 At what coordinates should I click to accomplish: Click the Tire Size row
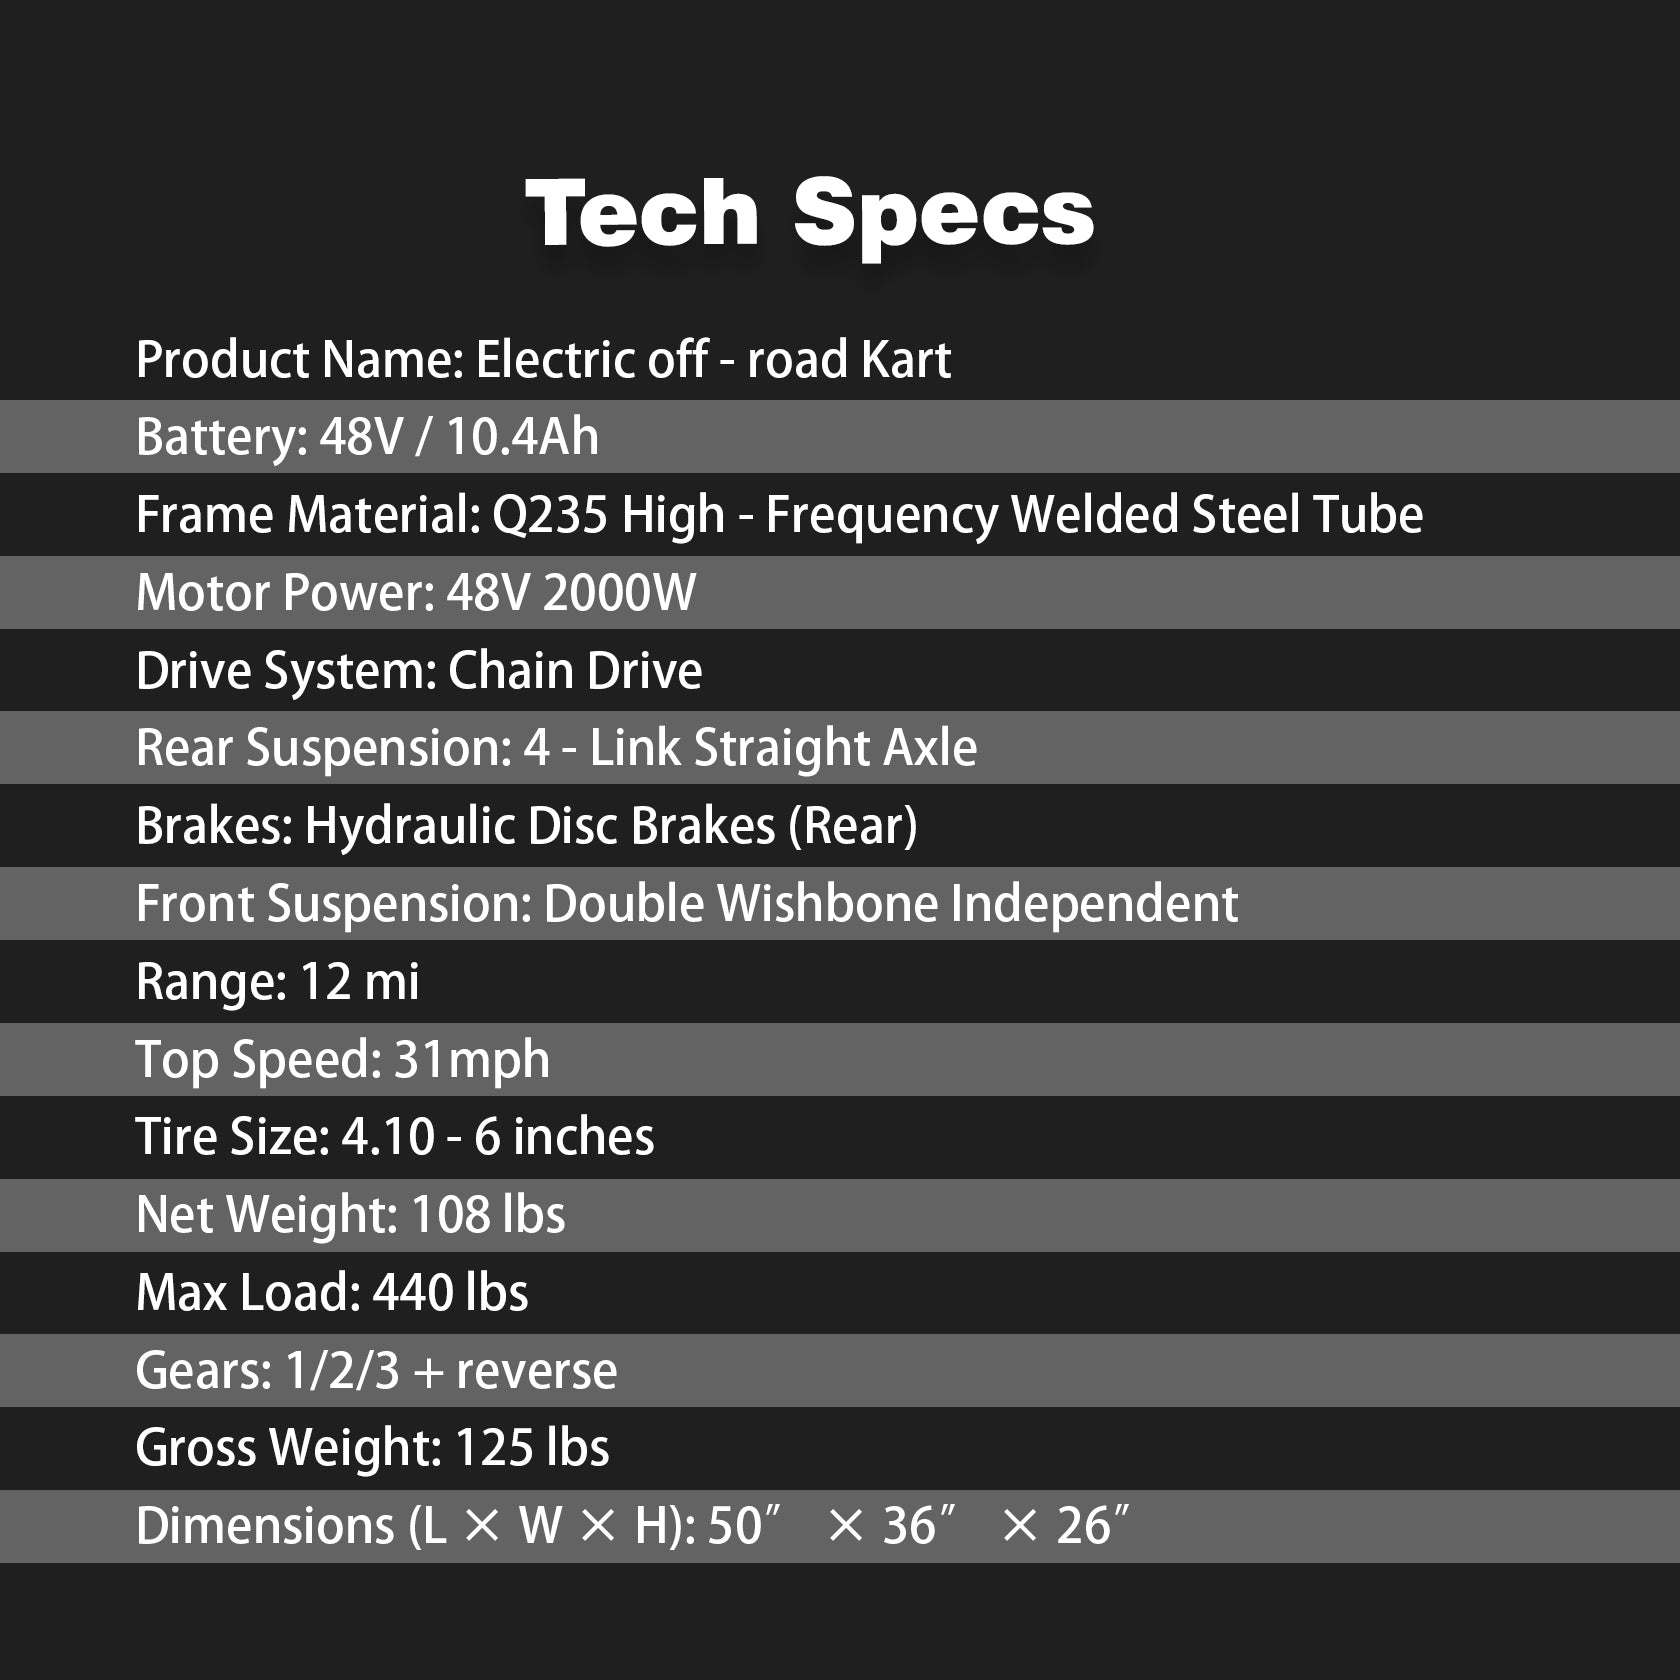coord(395,1137)
